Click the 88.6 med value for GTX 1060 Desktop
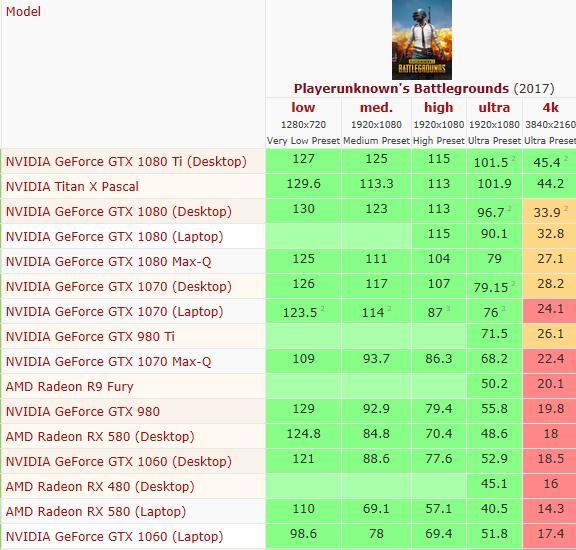The width and height of the screenshot is (576, 550). click(x=376, y=458)
